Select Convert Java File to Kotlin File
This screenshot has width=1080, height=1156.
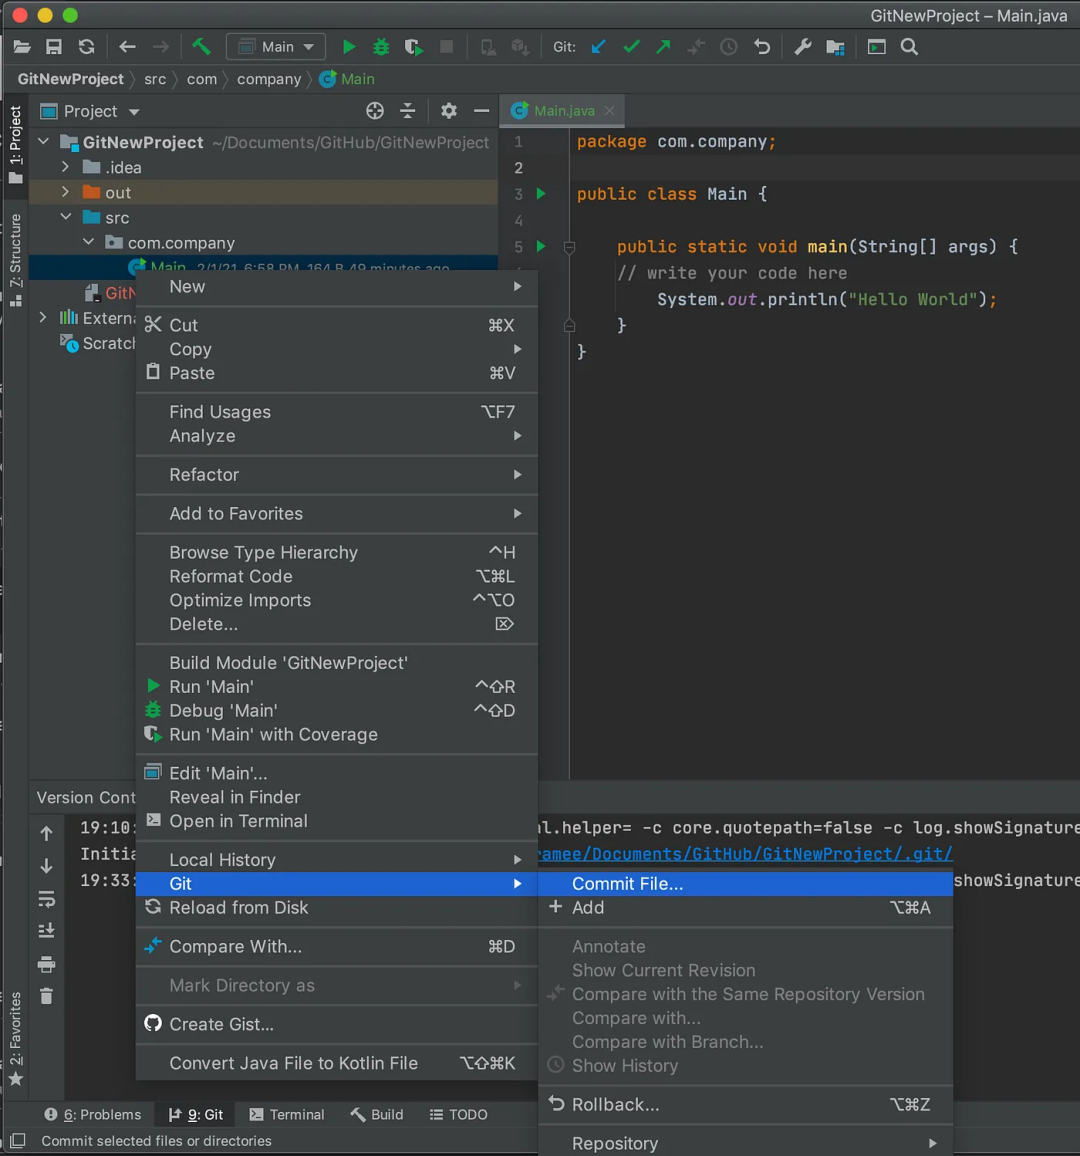(x=337, y=1063)
